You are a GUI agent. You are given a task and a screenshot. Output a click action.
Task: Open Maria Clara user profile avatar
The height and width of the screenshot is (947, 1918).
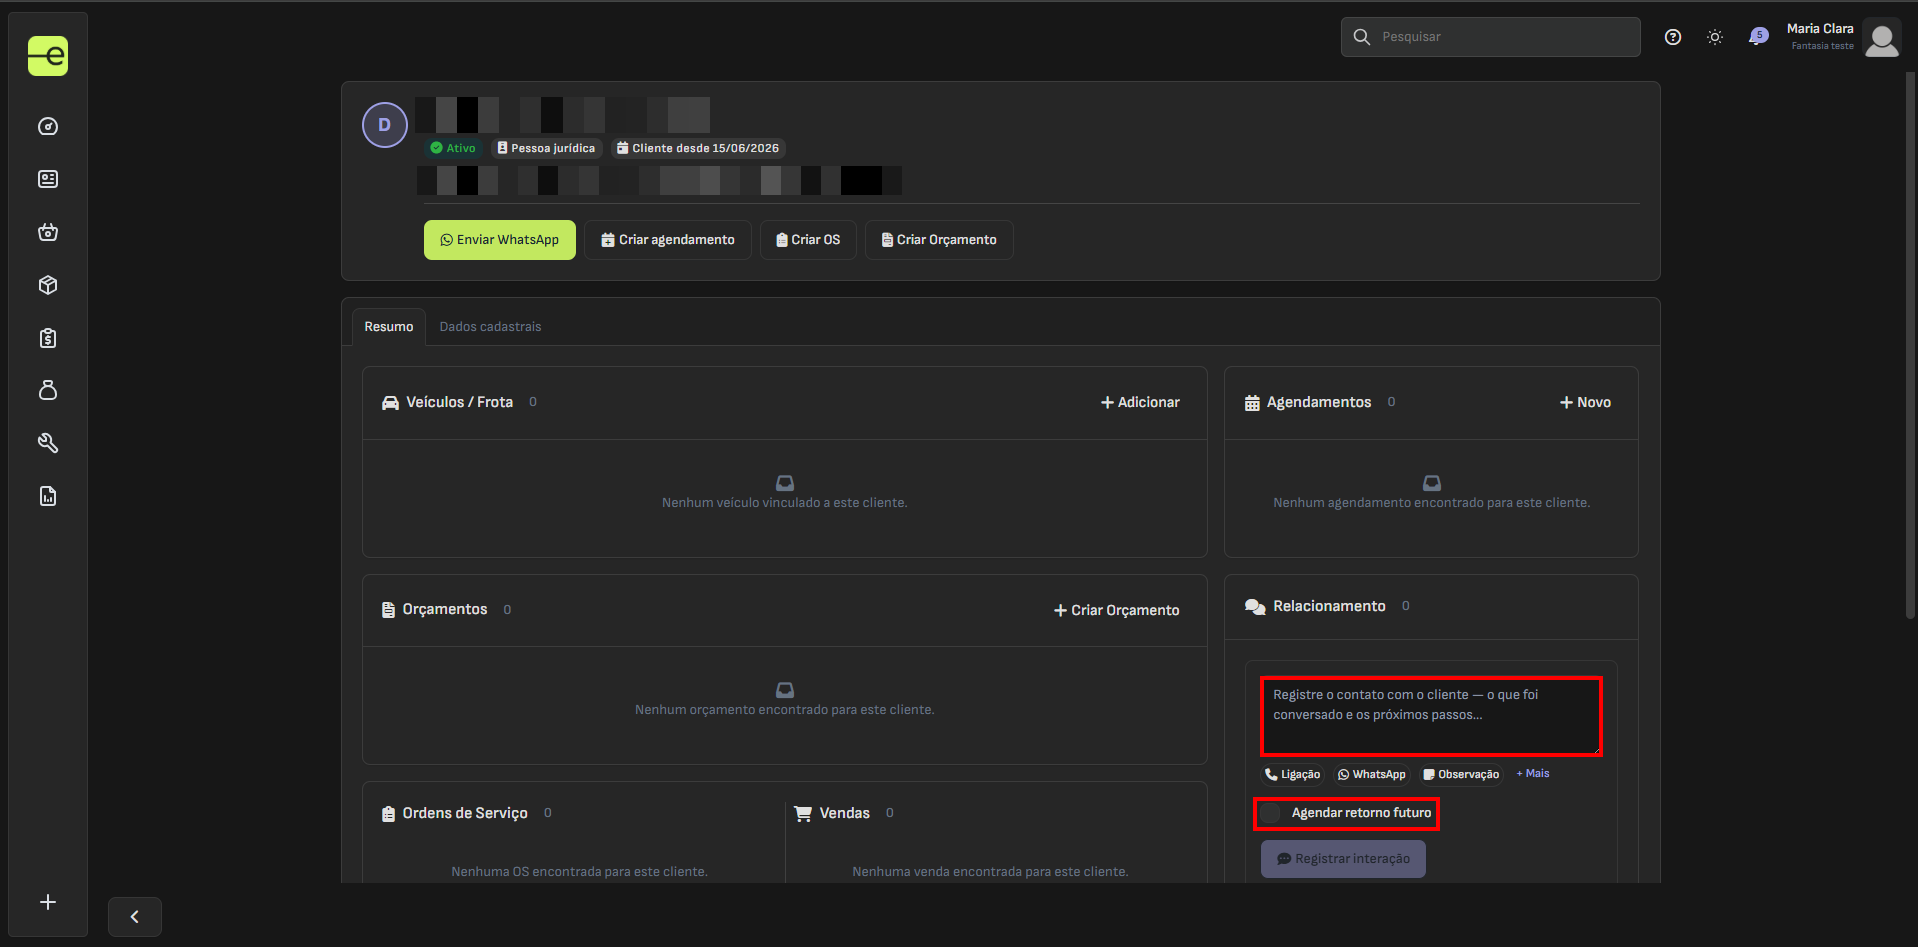tap(1882, 38)
